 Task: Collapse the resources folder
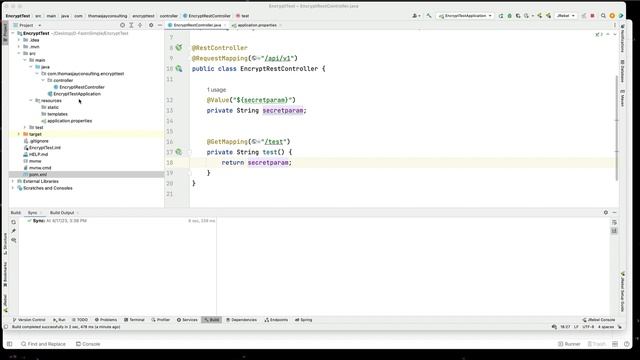(x=31, y=100)
